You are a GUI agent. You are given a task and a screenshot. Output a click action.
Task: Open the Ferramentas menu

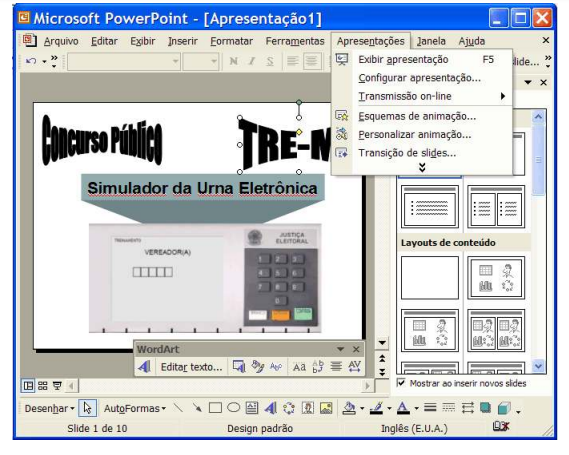(295, 41)
